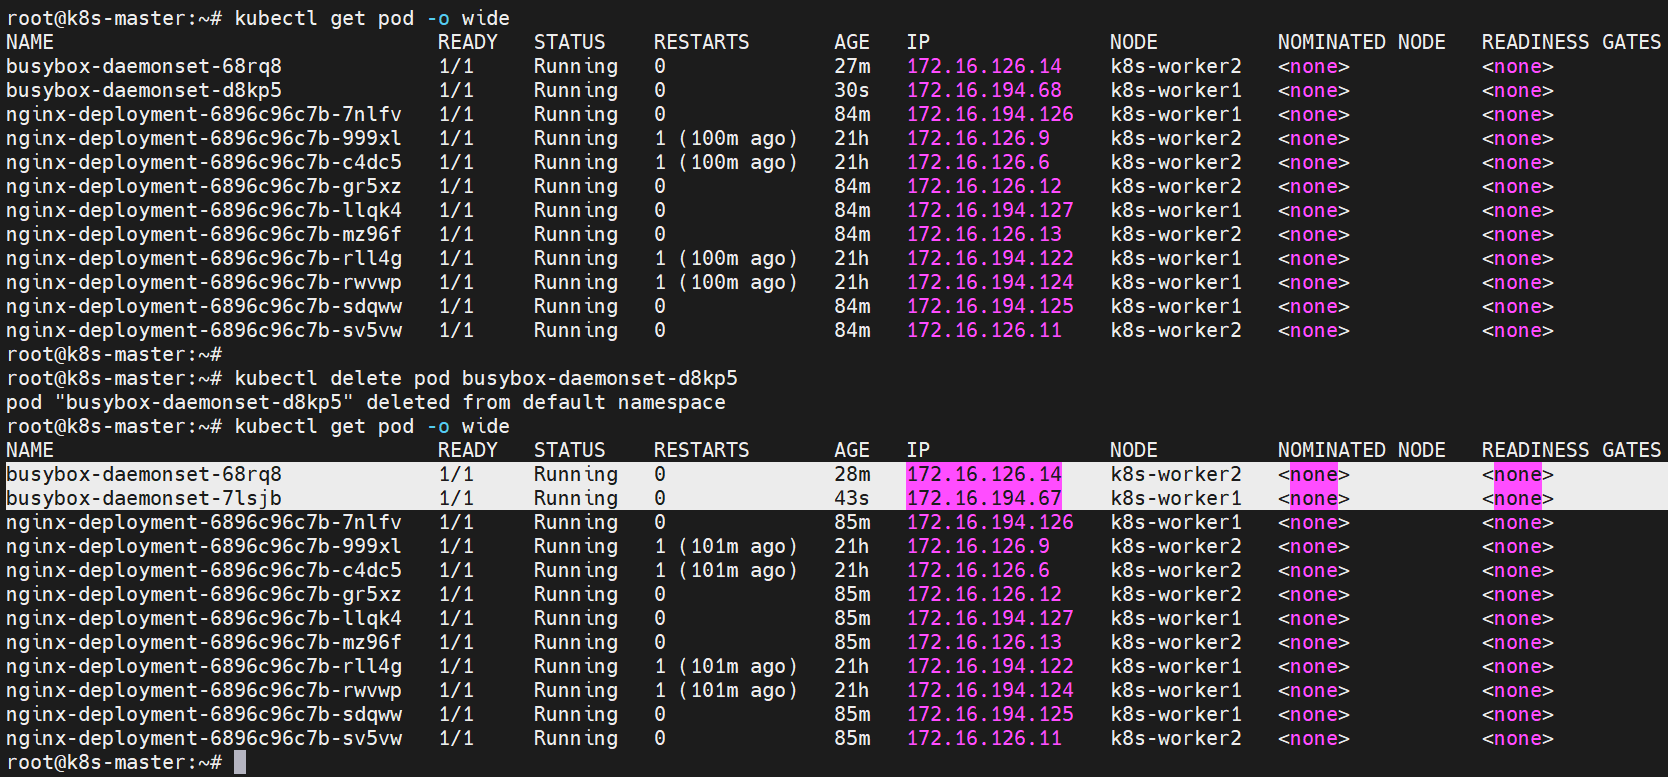The image size is (1668, 777).
Task: Click the READINESS GATES header in the second table
Action: 1571,450
